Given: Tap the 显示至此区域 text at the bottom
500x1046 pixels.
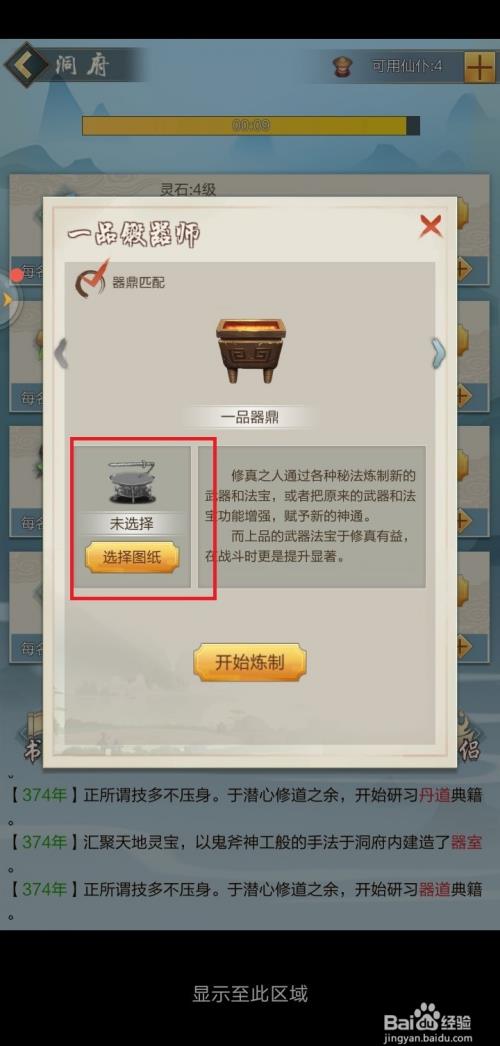Looking at the screenshot, I should 250,993.
